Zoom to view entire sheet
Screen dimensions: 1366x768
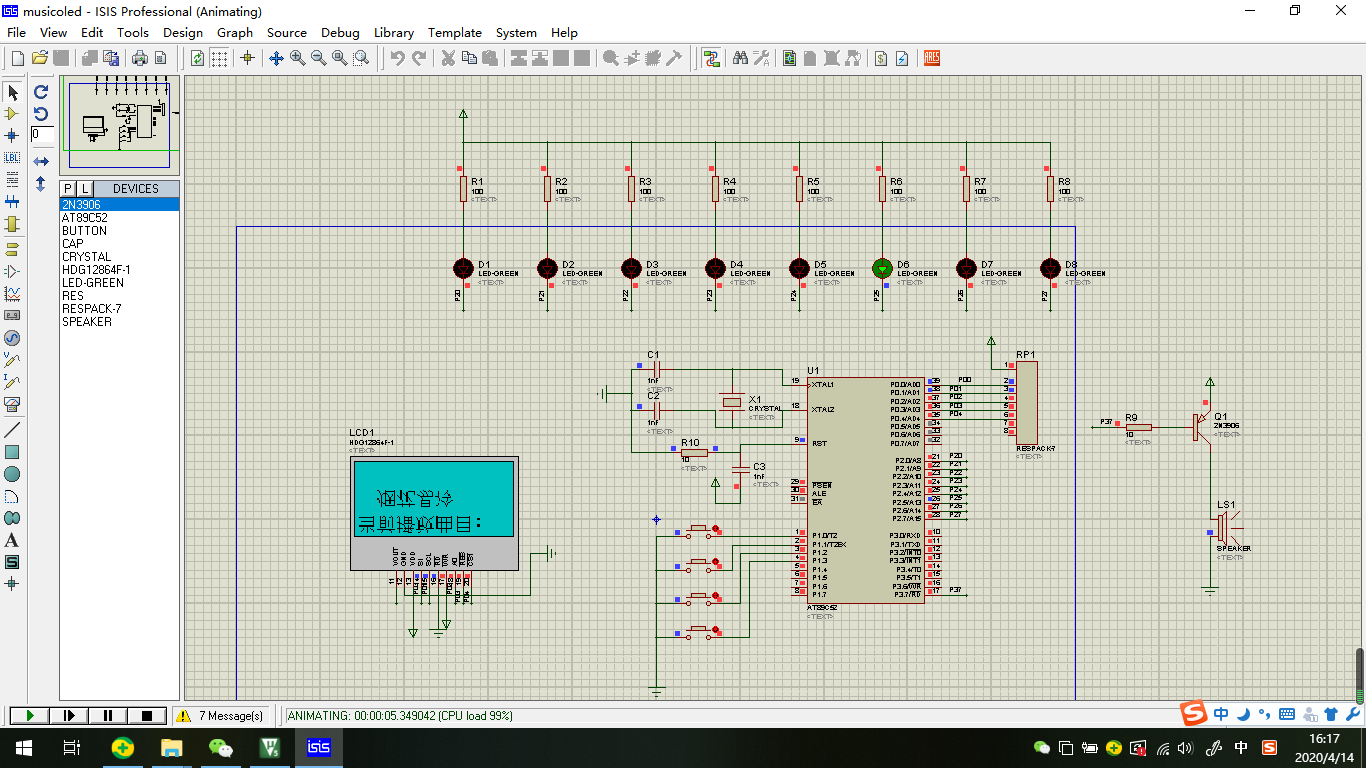pyautogui.click(x=340, y=58)
